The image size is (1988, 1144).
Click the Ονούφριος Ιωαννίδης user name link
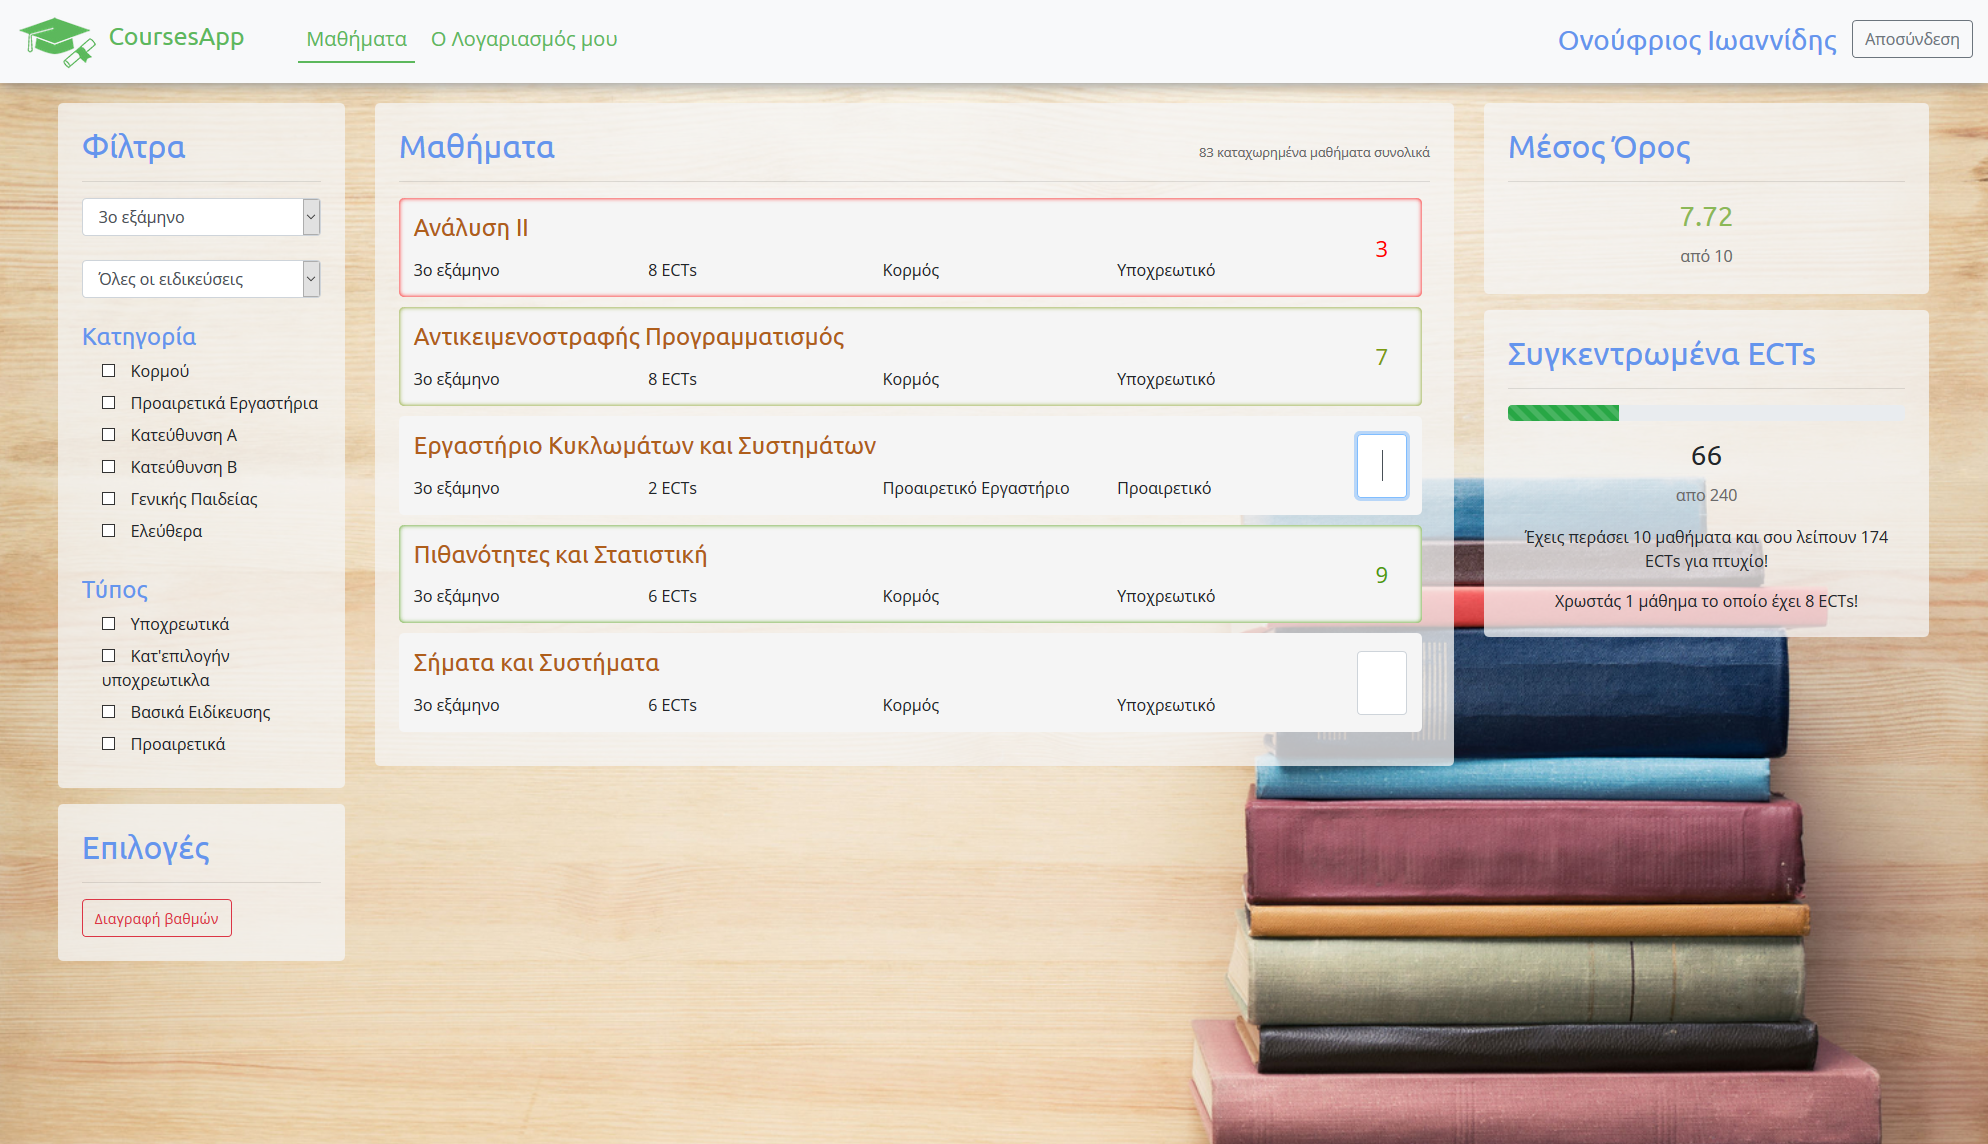[1696, 40]
